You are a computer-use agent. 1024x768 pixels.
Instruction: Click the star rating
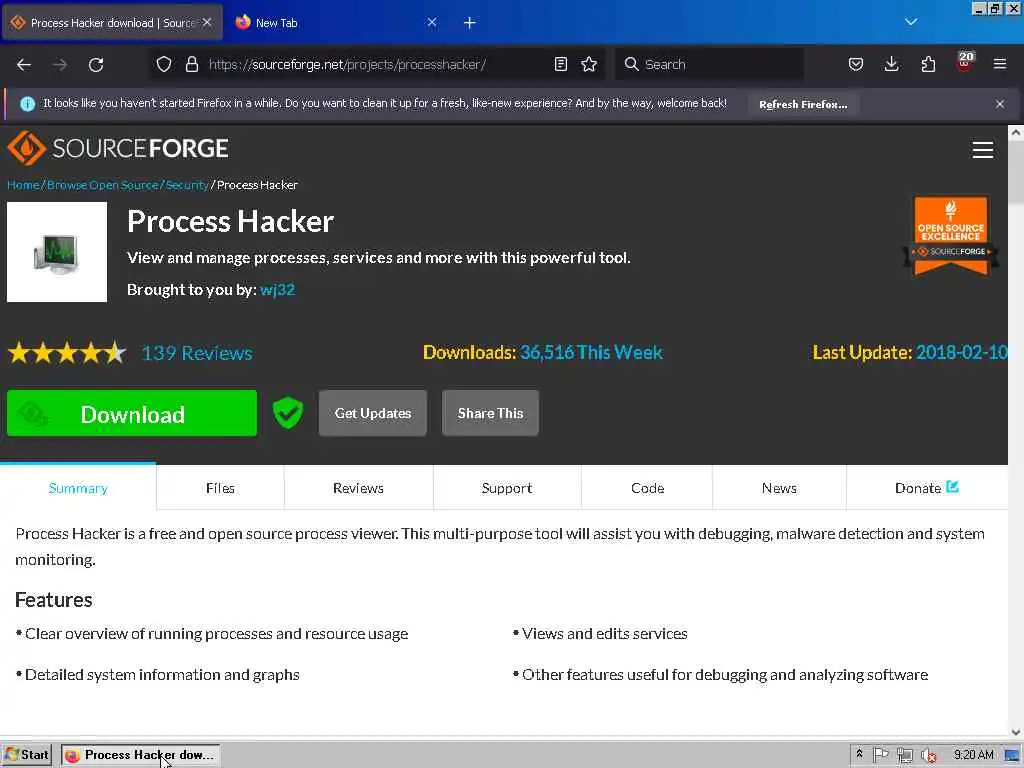coord(67,353)
